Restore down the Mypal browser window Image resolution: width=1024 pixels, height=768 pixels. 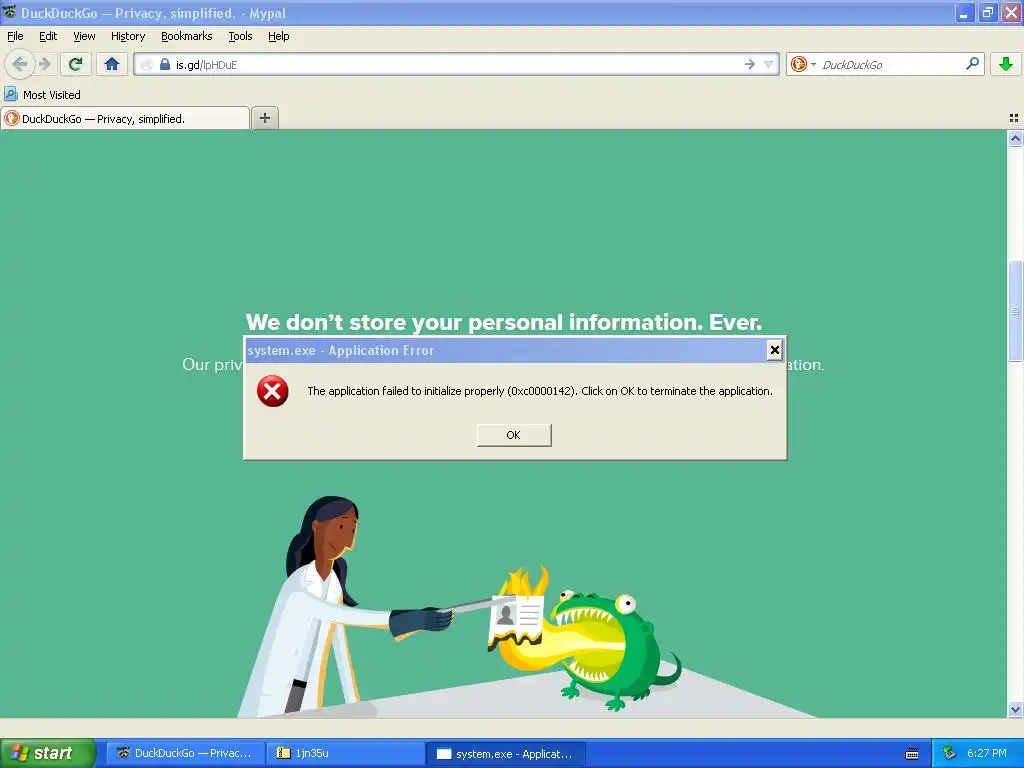click(988, 12)
